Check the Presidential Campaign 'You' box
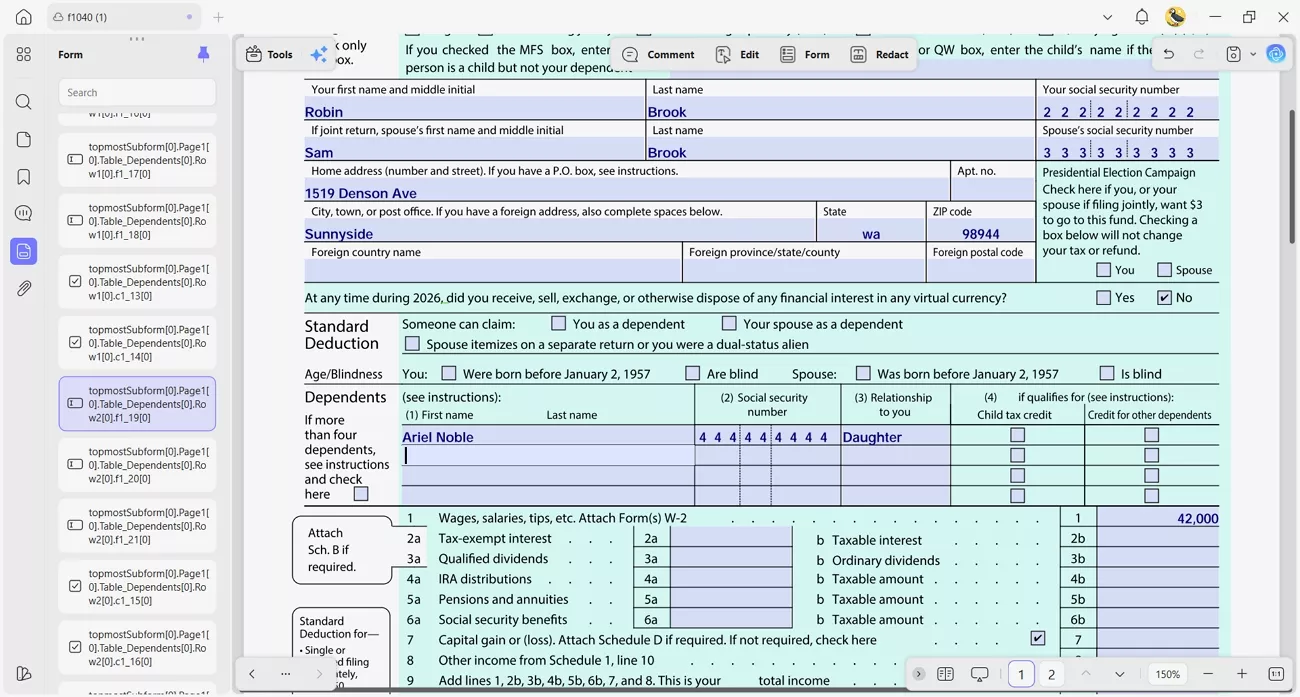Viewport: 1300px width, 697px height. (1104, 270)
